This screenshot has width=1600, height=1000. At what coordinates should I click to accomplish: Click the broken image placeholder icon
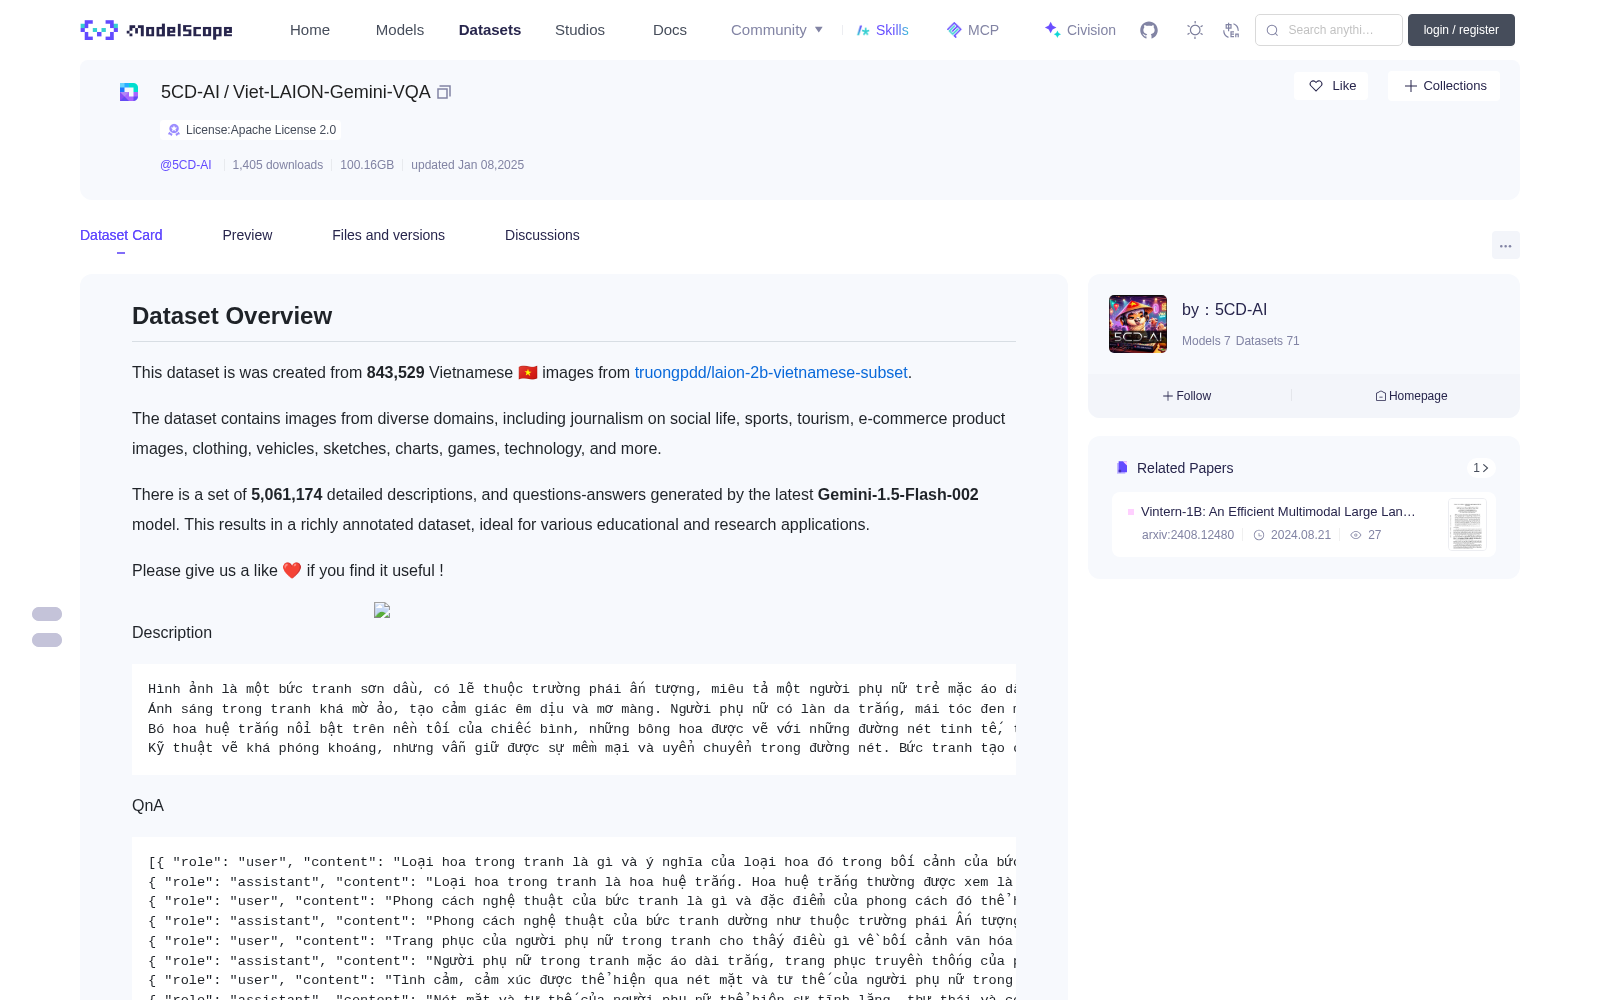click(x=382, y=610)
